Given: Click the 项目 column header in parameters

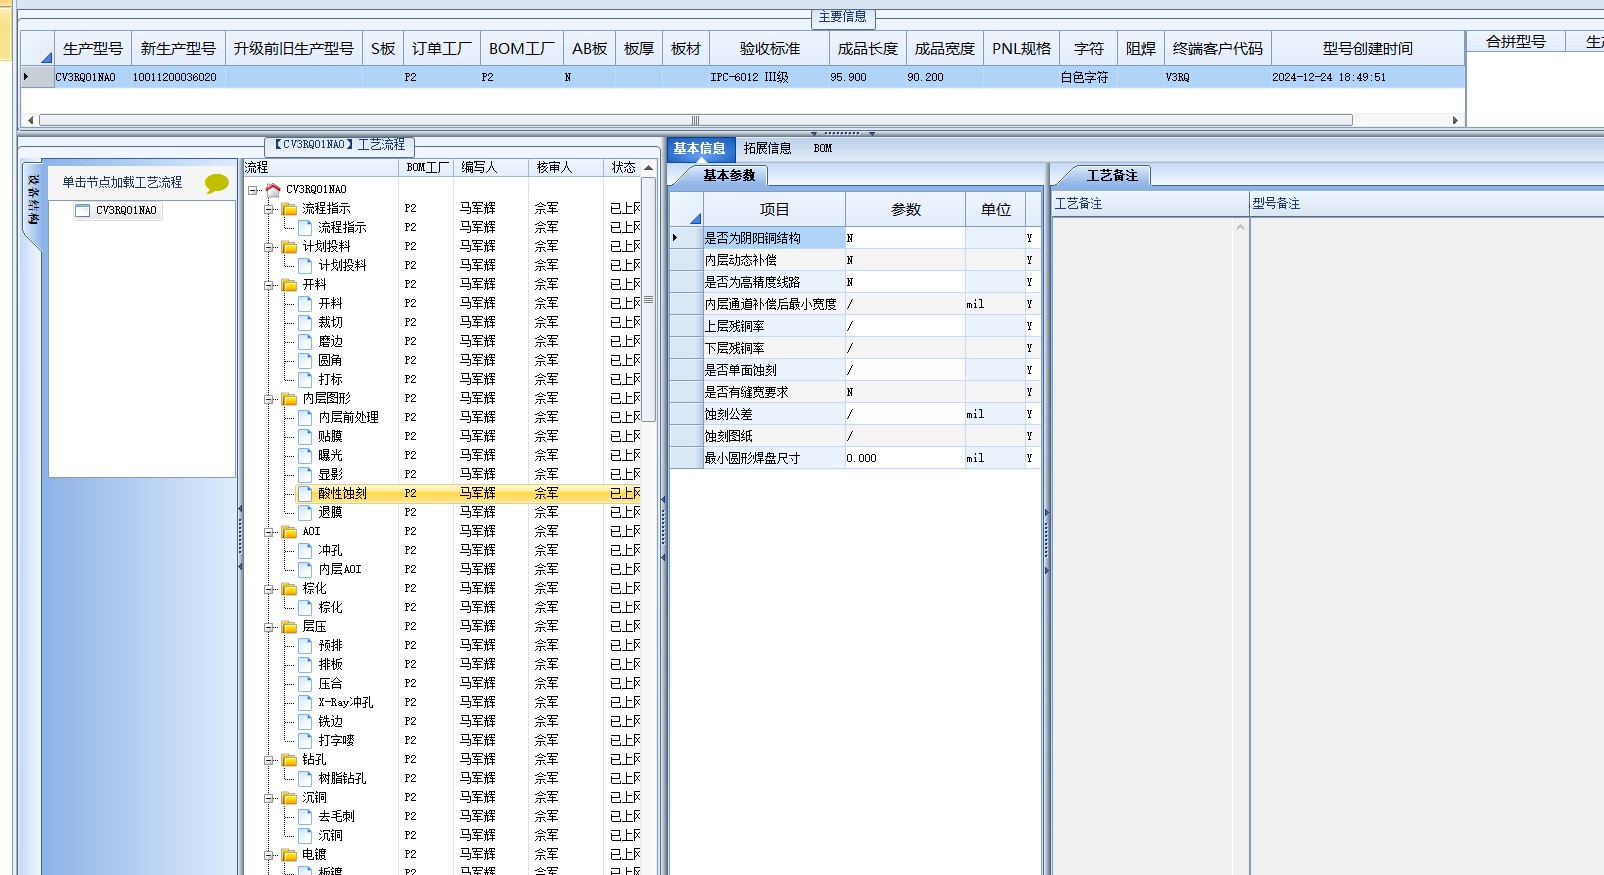Looking at the screenshot, I should [774, 209].
